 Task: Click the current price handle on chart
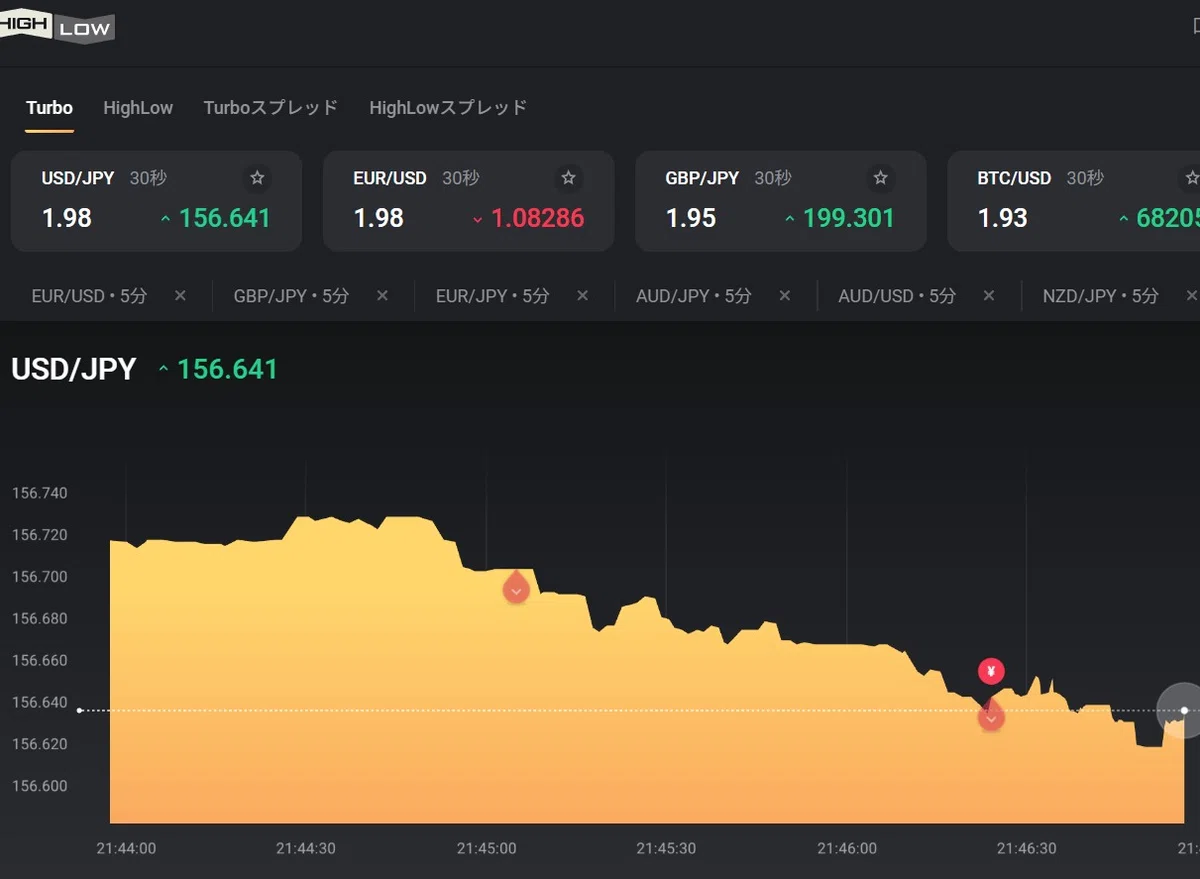pos(1184,710)
